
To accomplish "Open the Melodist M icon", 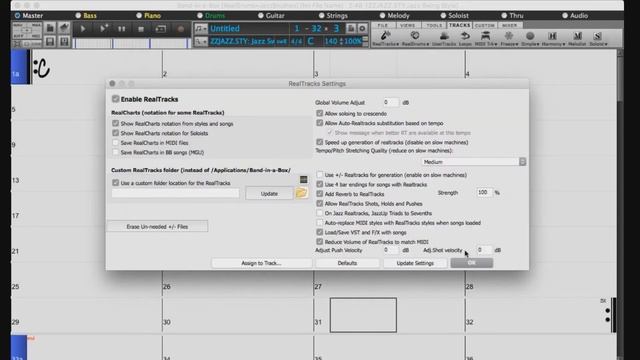I will coord(577,38).
